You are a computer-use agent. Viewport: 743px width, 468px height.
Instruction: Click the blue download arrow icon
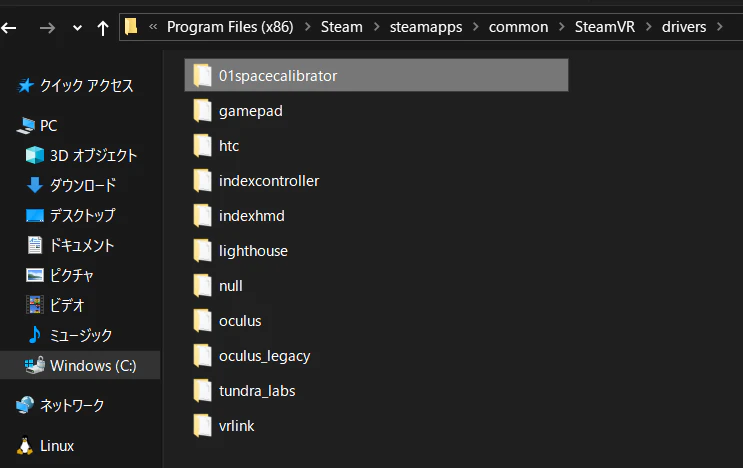pos(35,185)
